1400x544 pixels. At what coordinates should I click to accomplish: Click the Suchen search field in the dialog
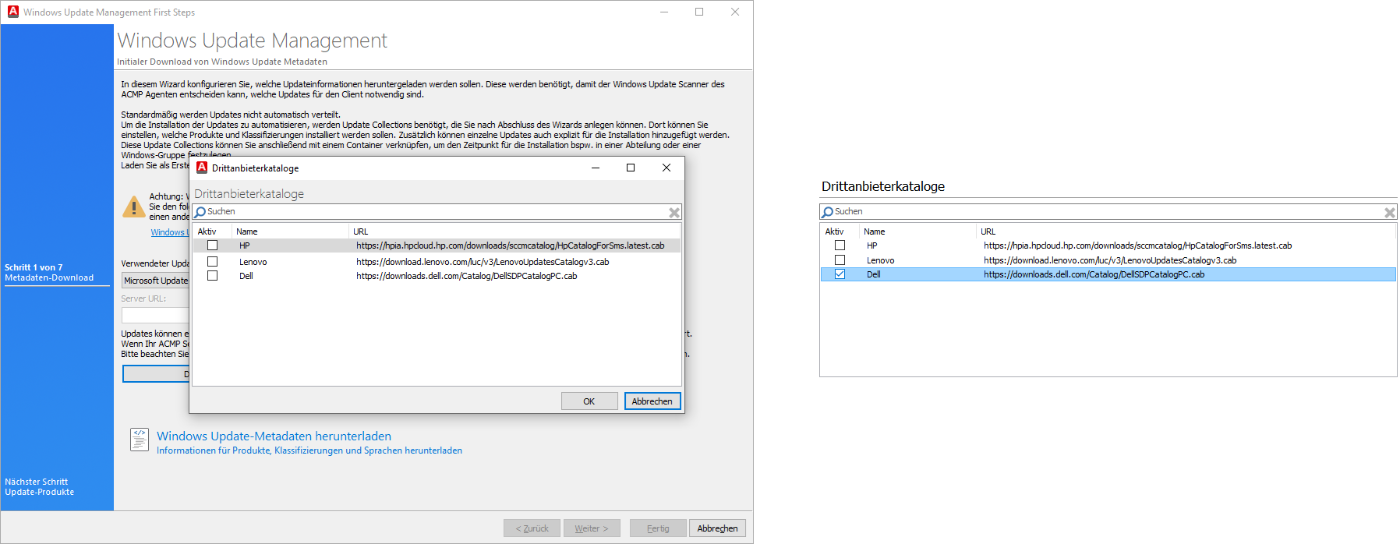pos(430,212)
